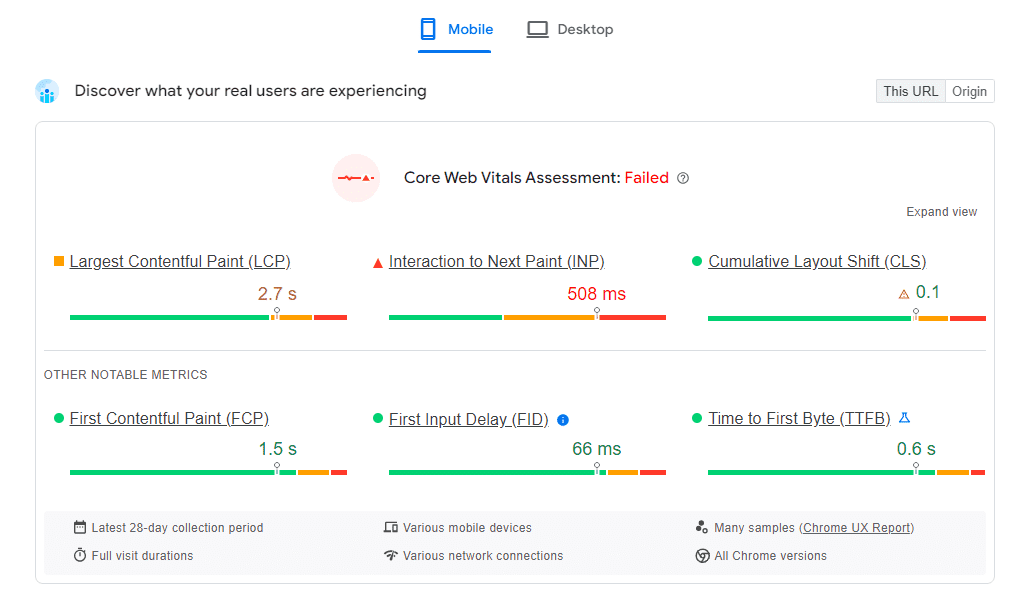Click the warning triangle beside CLS value
Viewport: 1034px width, 592px height.
click(x=904, y=294)
